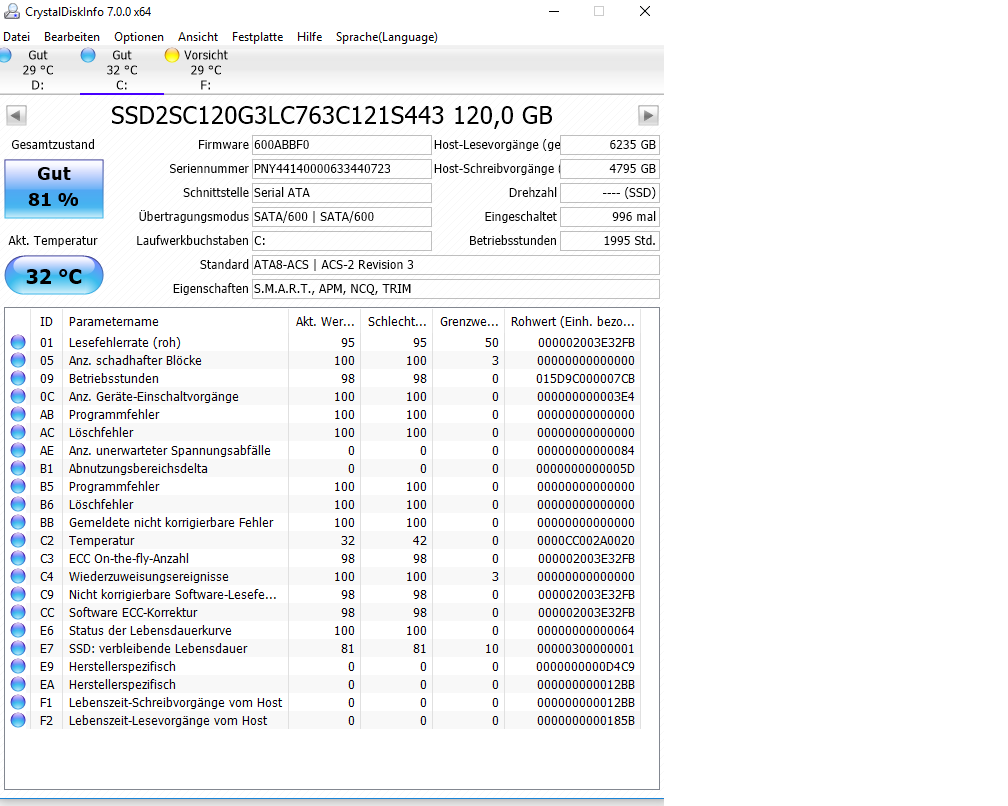Click Eingeschaltet value 996 mal
Image resolution: width=1008 pixels, height=806 pixels.
click(610, 217)
